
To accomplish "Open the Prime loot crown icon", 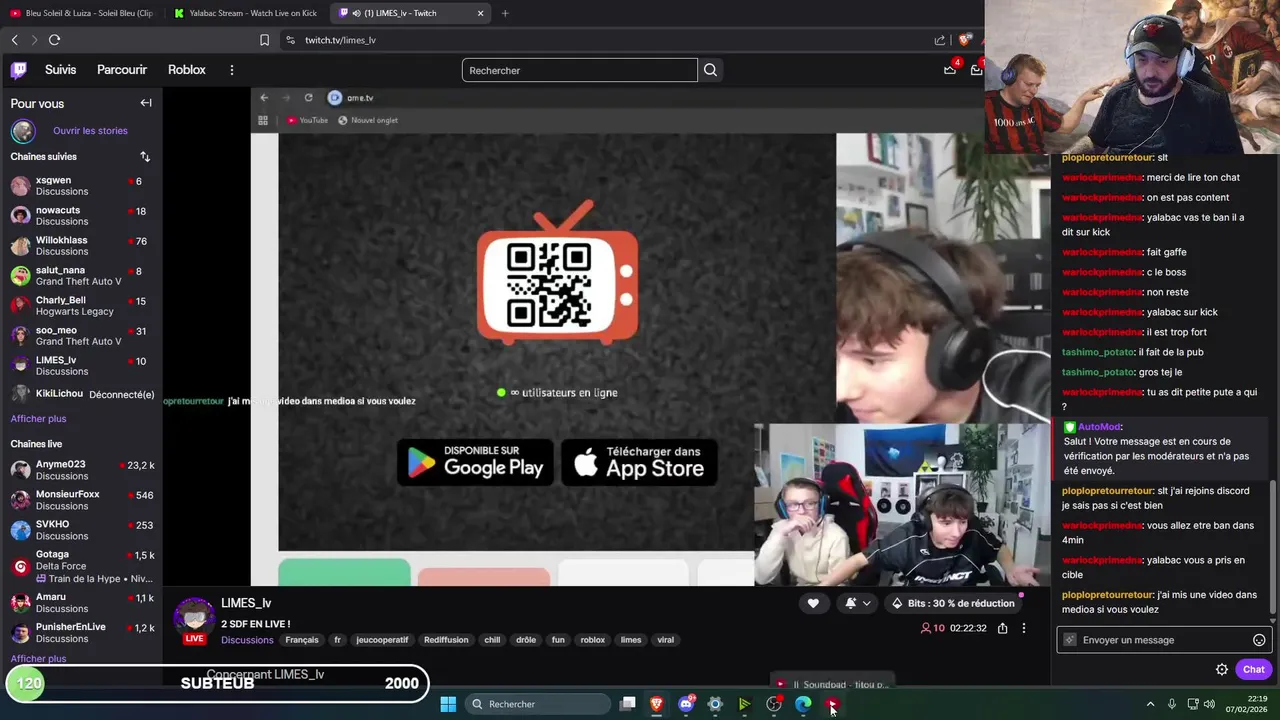I will (x=950, y=69).
